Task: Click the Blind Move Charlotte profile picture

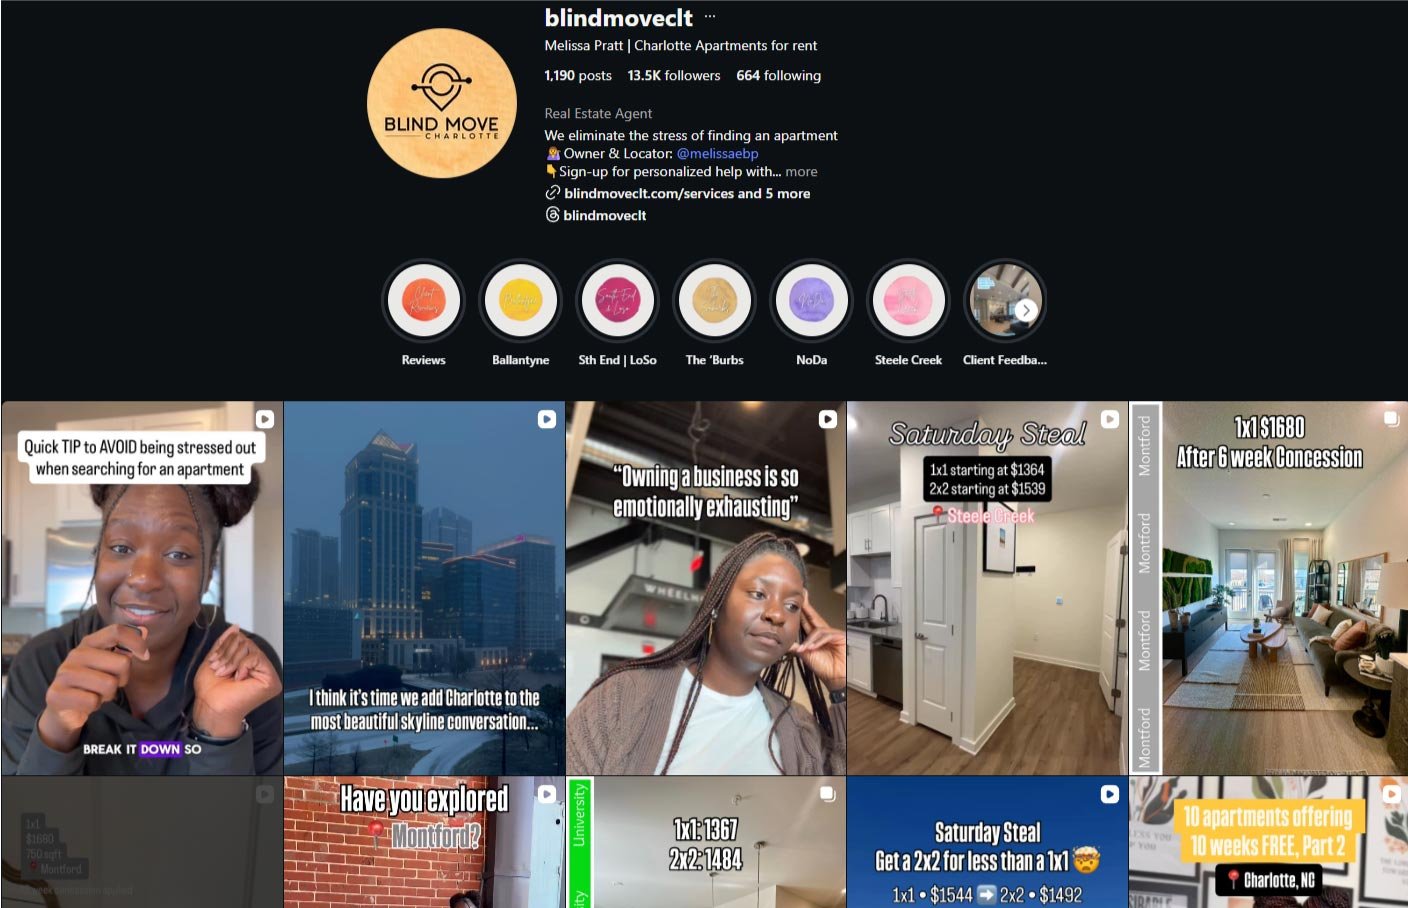Action: click(442, 103)
